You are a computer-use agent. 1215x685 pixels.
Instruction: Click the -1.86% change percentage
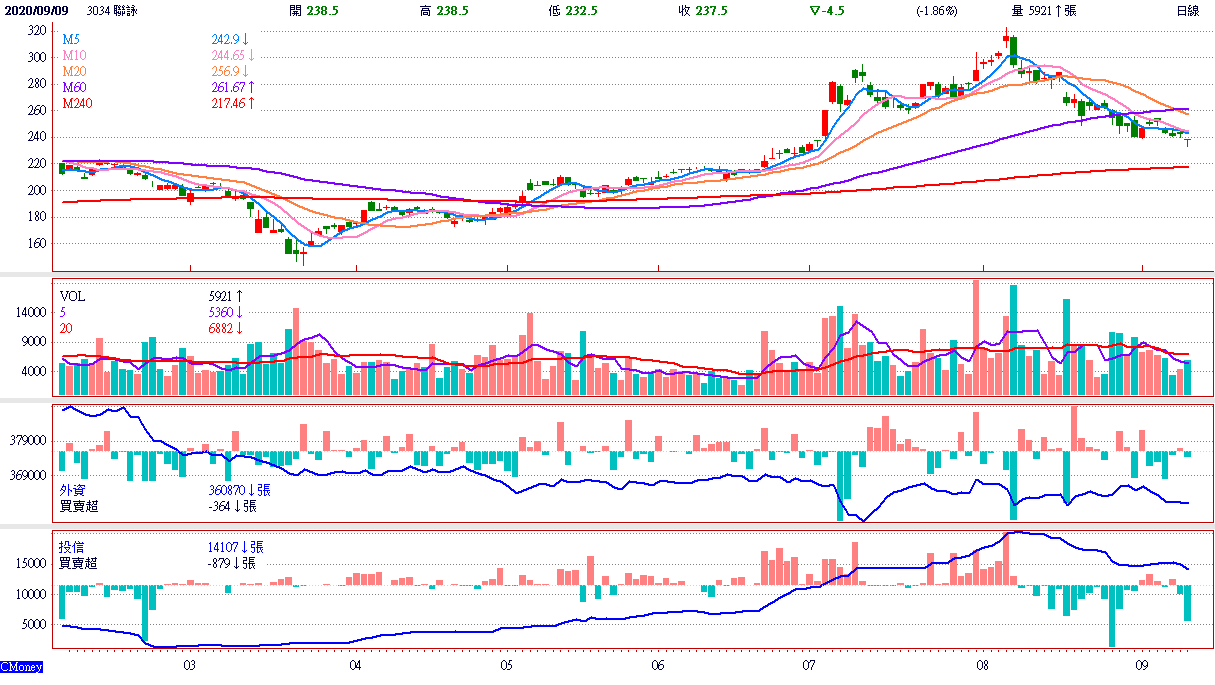937,10
